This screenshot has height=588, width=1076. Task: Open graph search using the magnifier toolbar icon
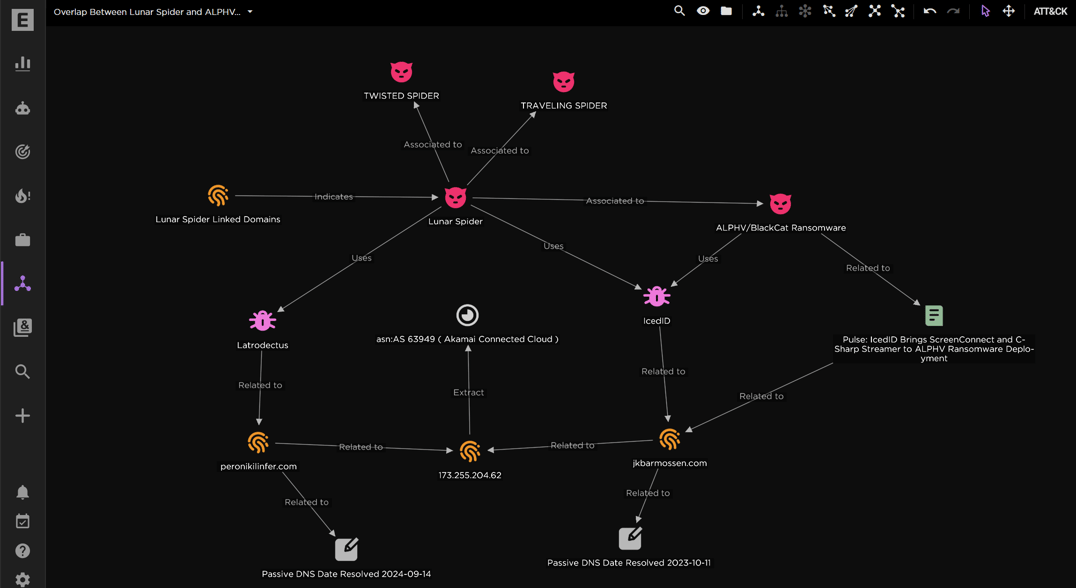tap(679, 11)
